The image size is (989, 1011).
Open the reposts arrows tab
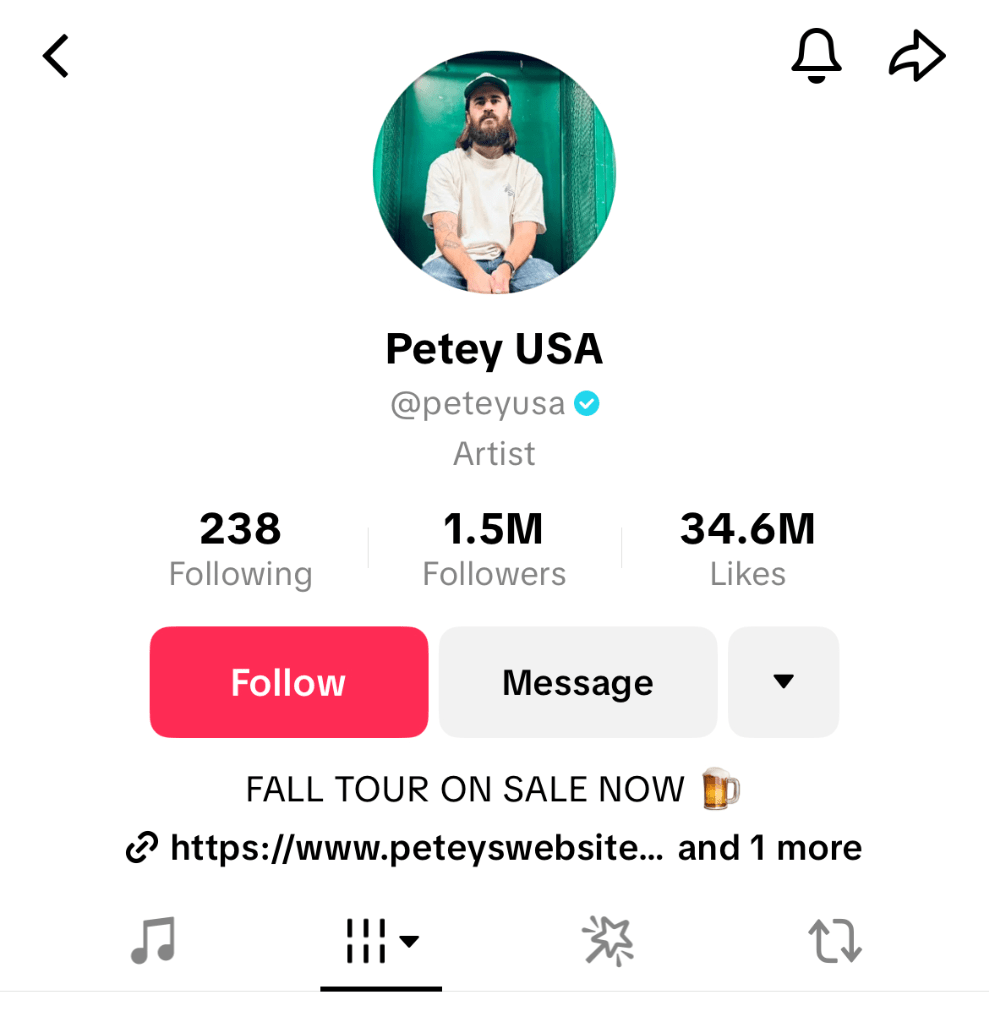[834, 941]
